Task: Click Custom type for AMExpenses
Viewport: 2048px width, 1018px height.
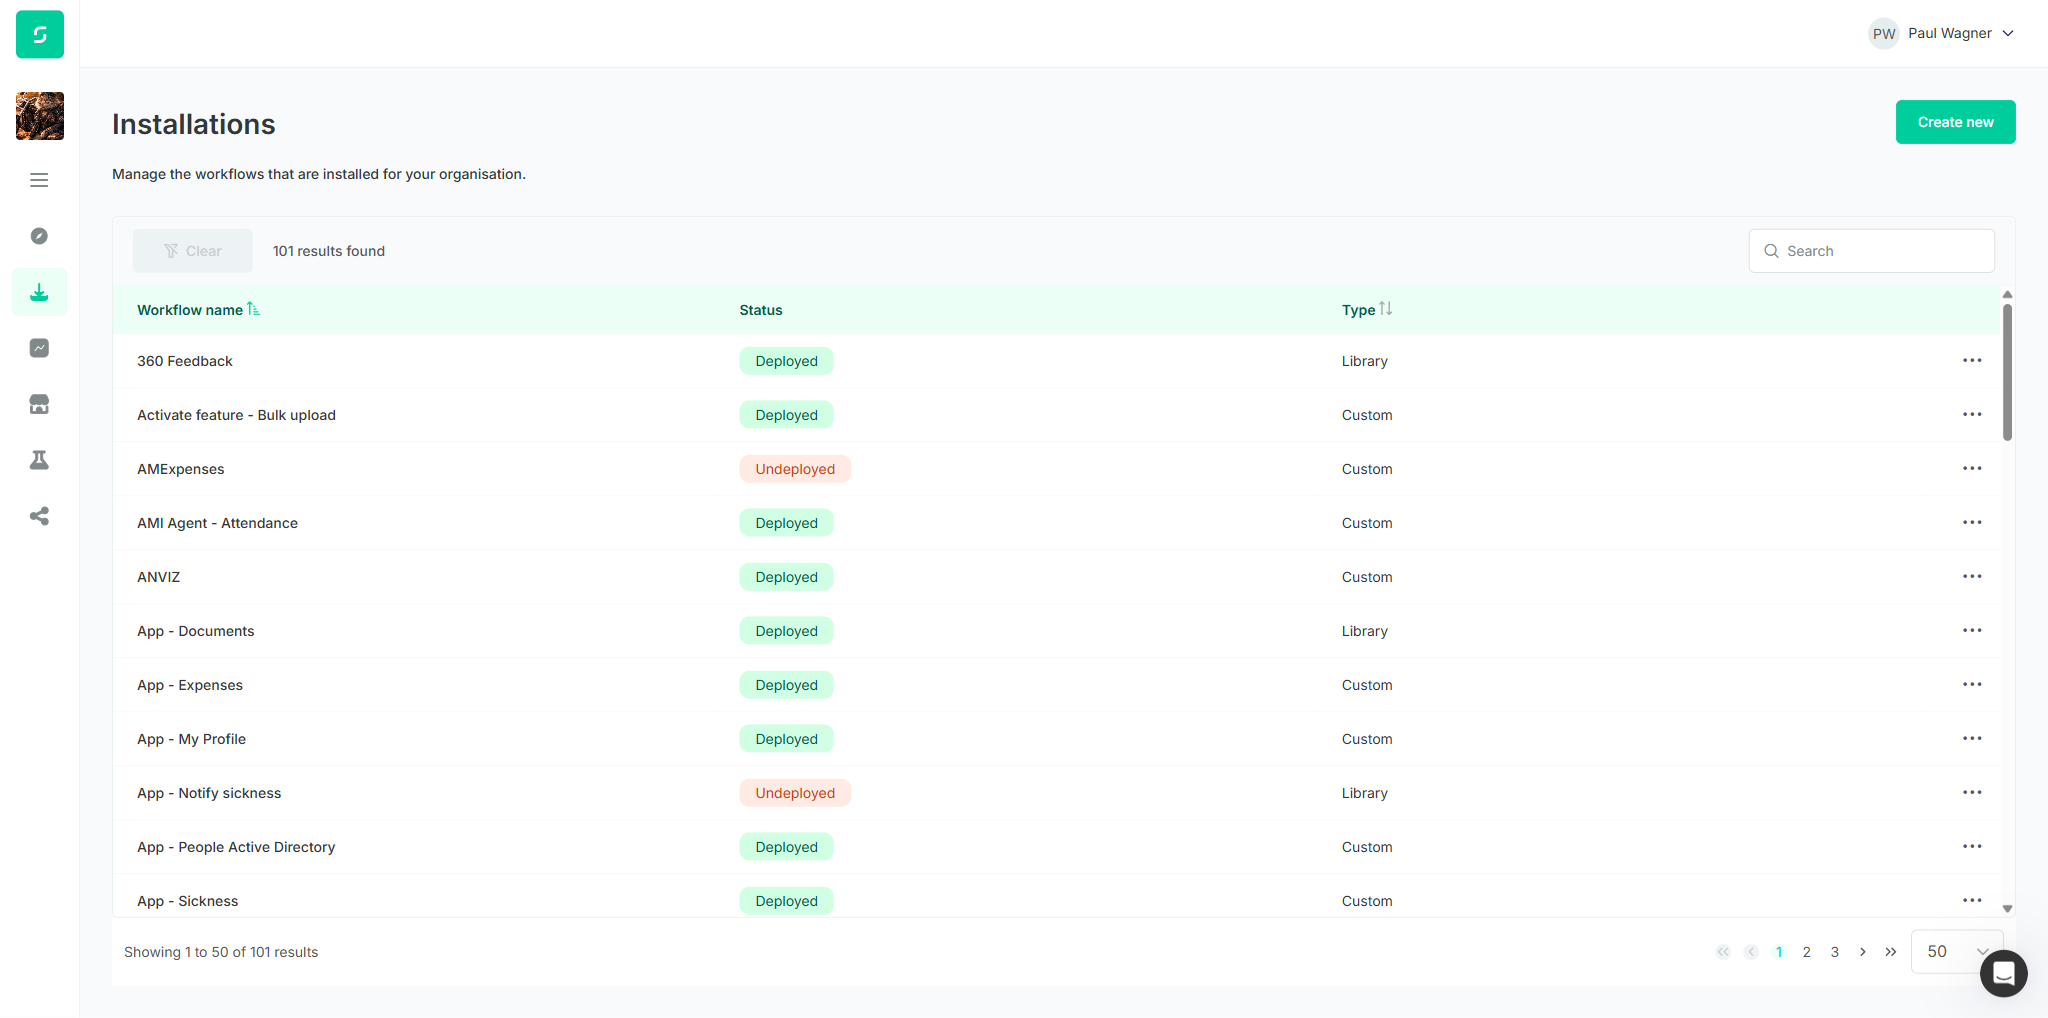Action: coord(1367,469)
